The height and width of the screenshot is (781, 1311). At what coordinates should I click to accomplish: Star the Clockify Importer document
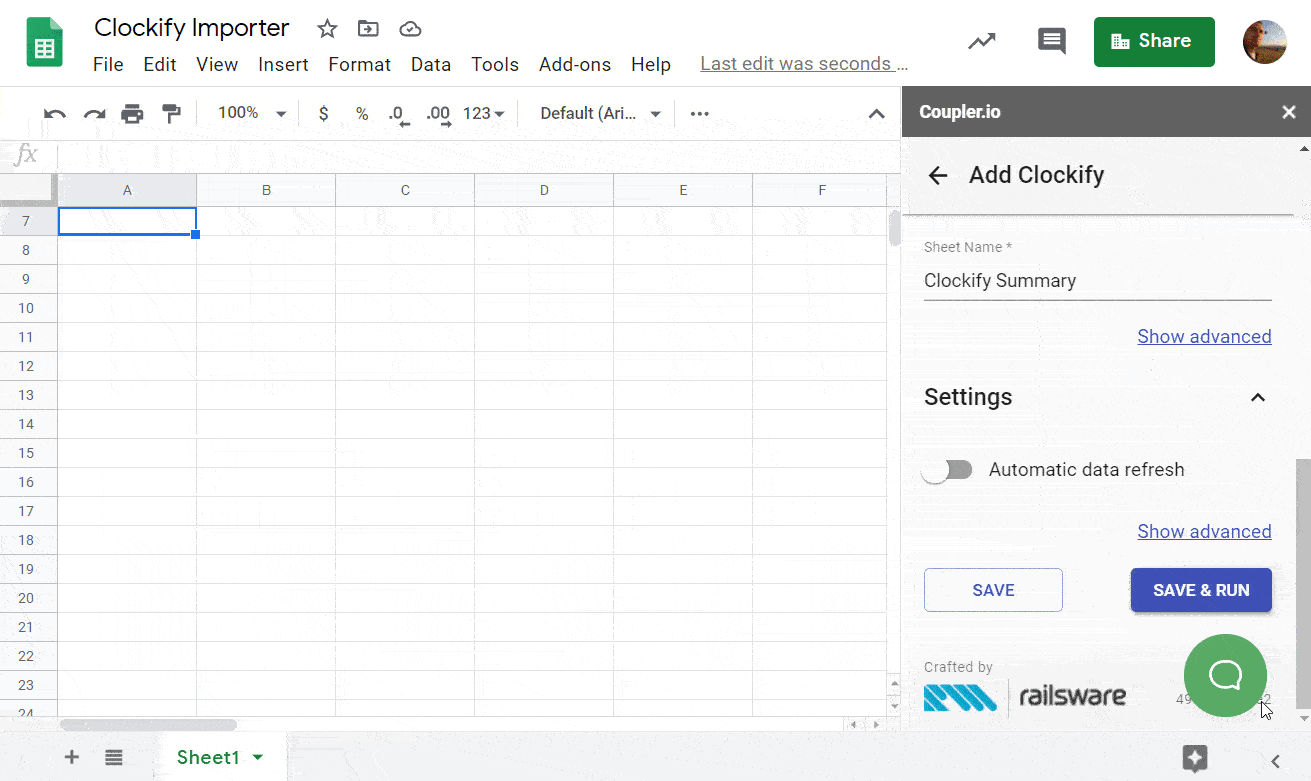coord(327,29)
